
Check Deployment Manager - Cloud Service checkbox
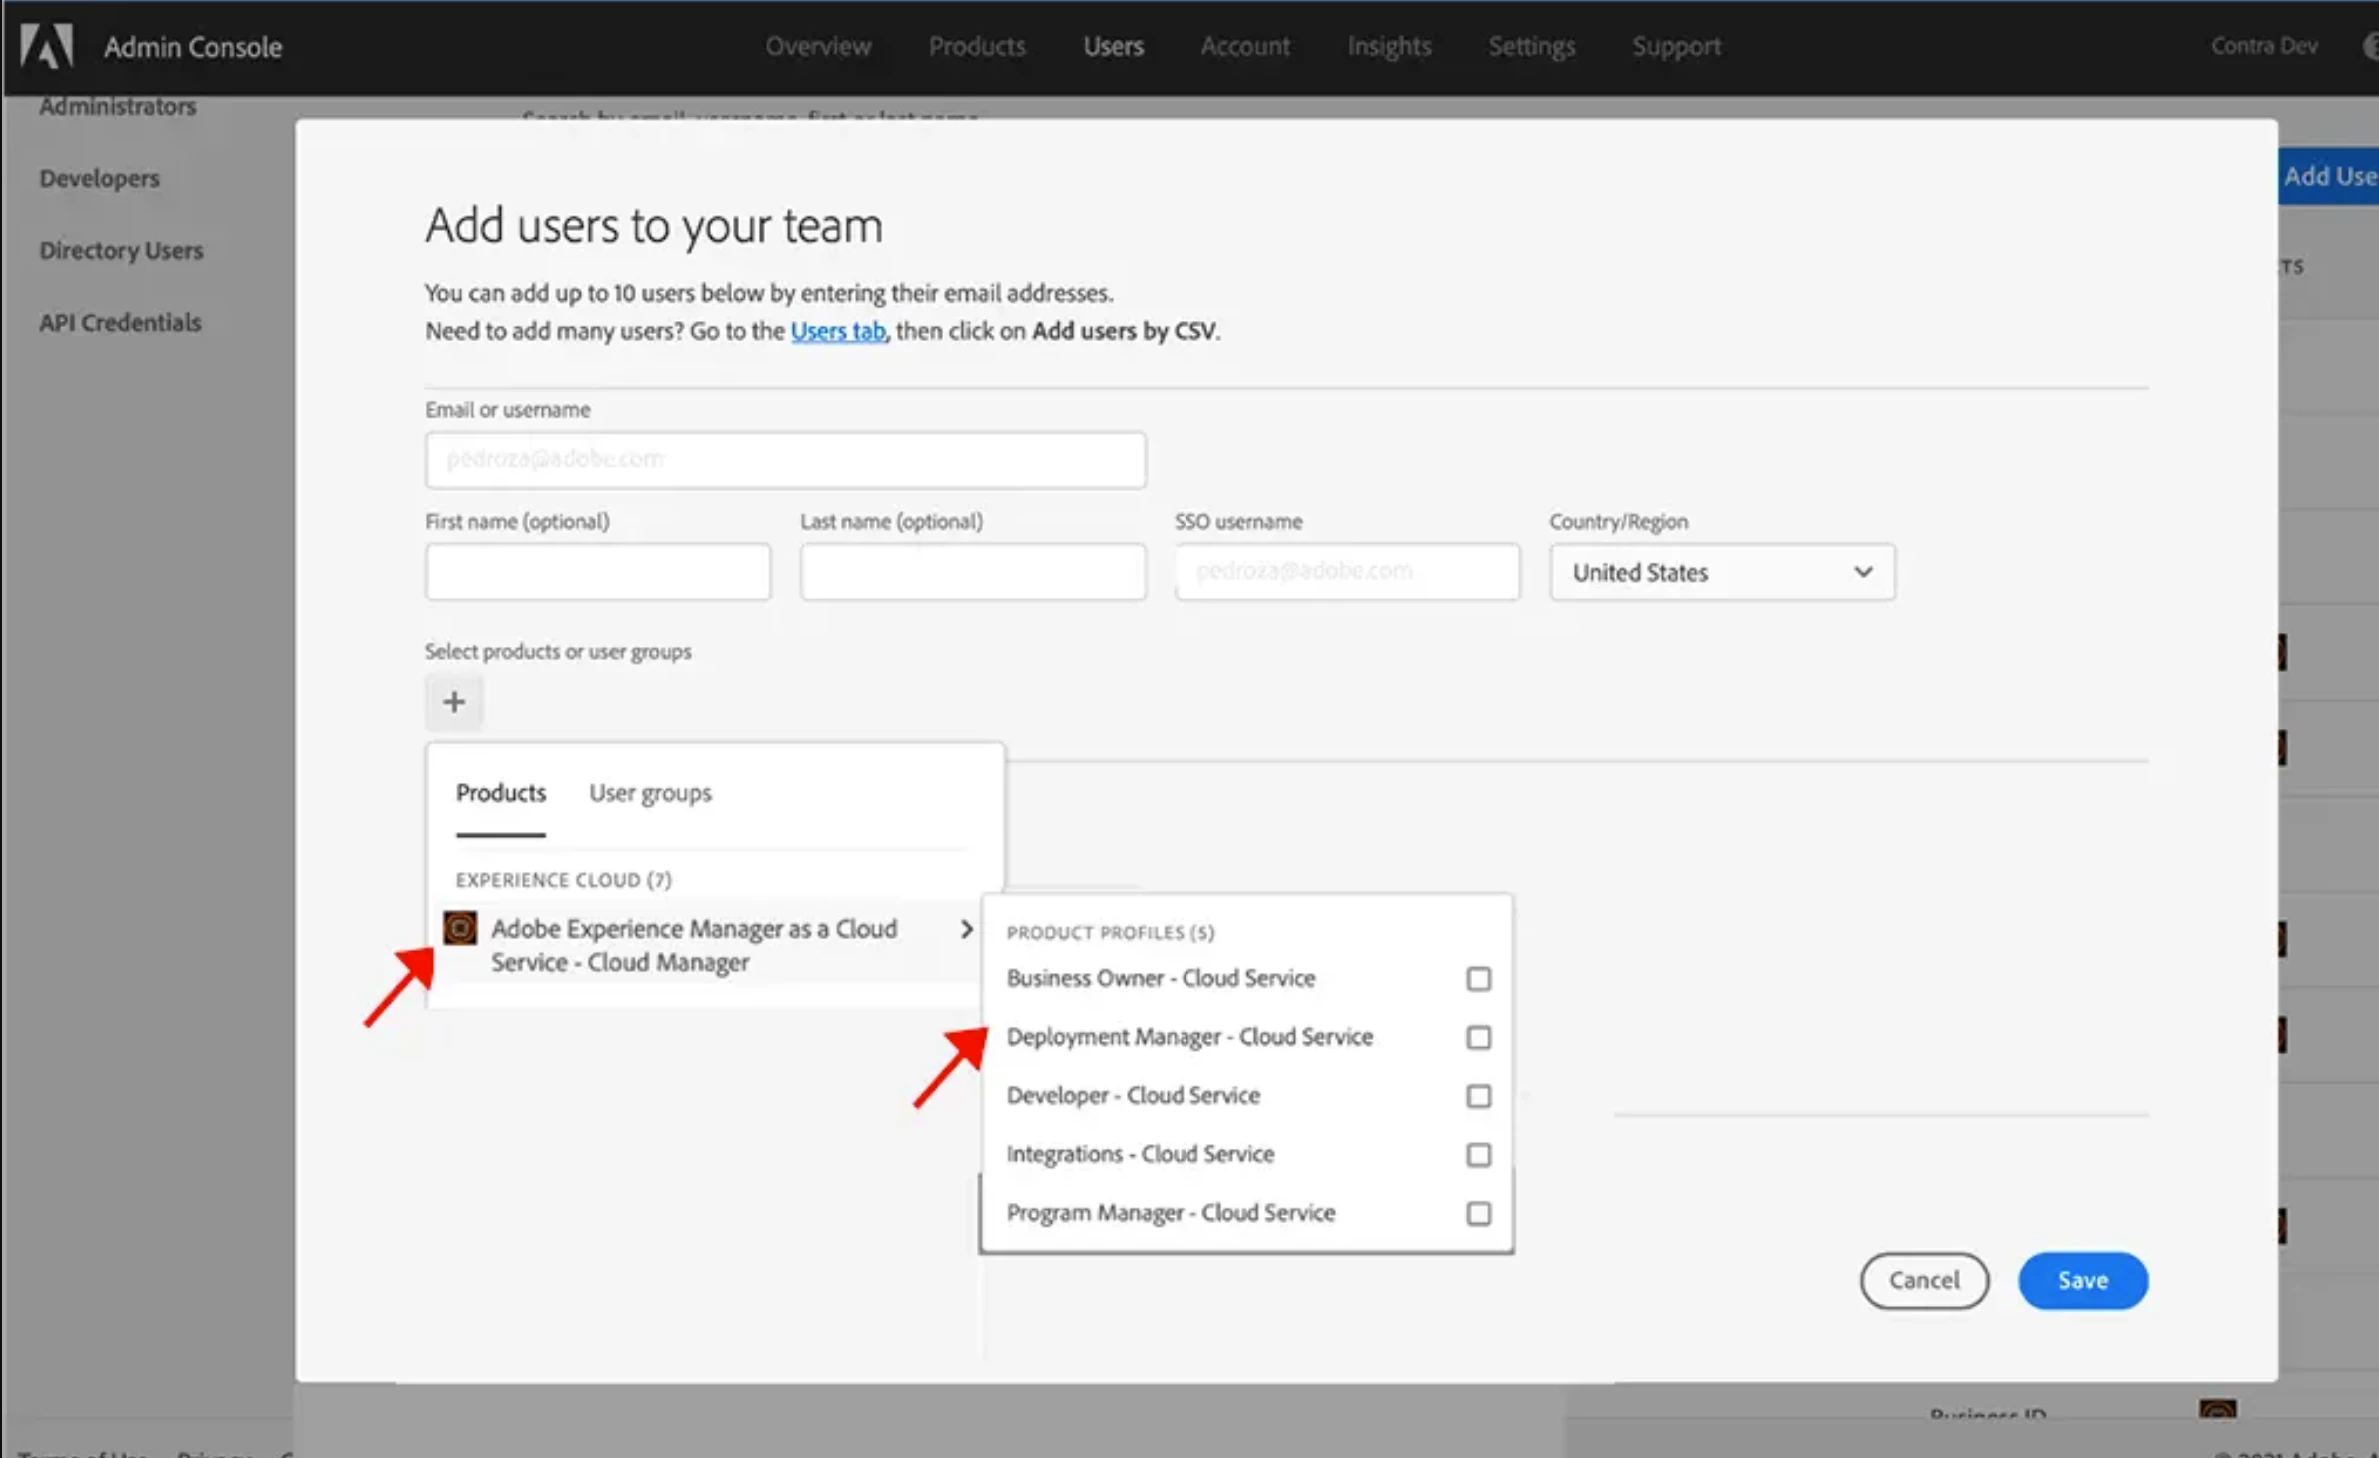pyautogui.click(x=1478, y=1037)
